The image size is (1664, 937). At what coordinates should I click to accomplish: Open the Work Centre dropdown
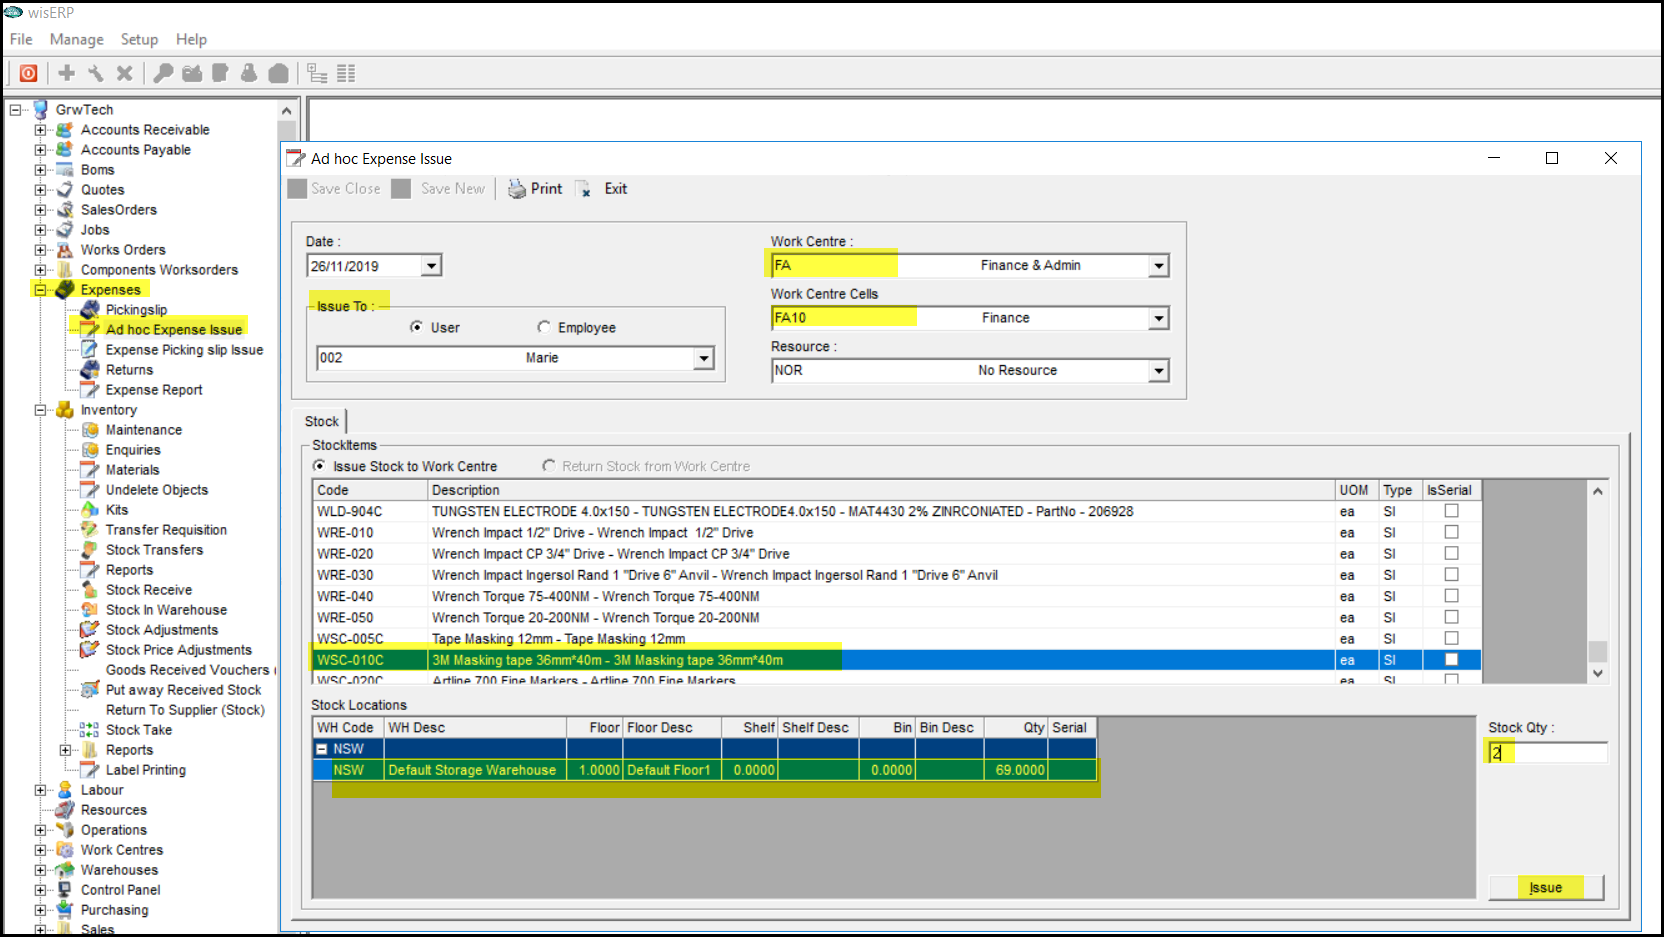click(1158, 266)
